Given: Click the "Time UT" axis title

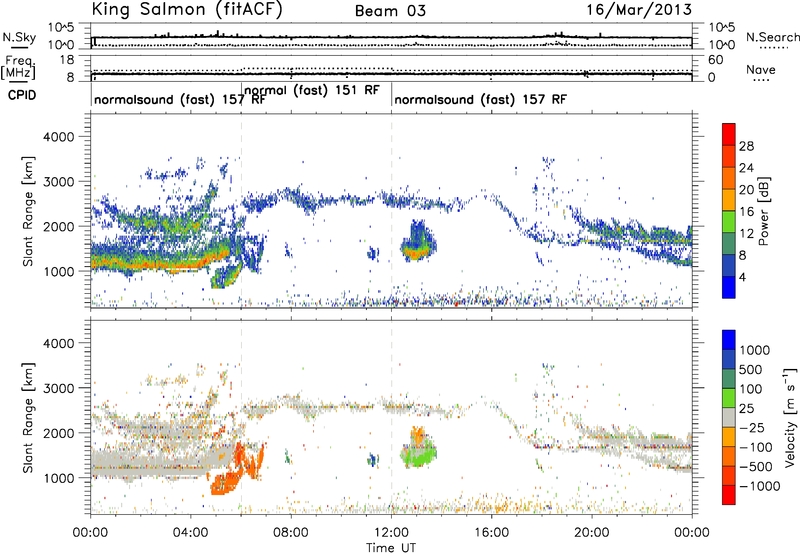Looking at the screenshot, I should 391,547.
